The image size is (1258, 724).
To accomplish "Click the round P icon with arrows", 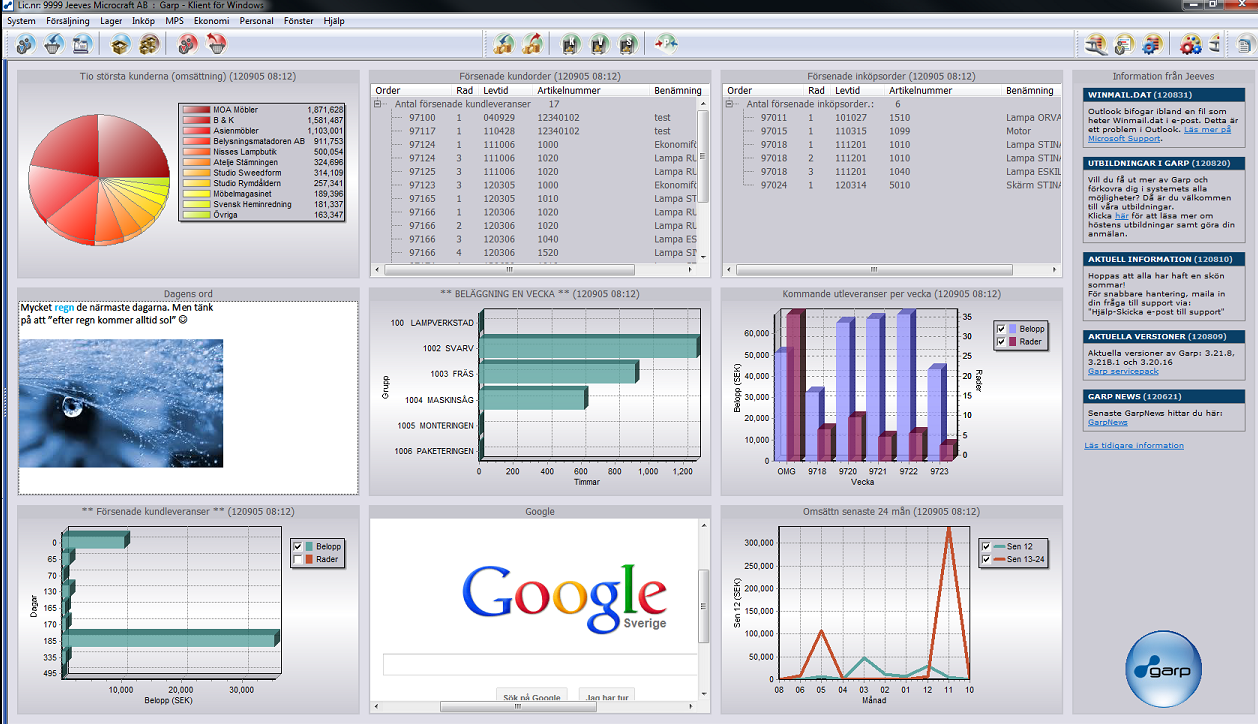I will pyautogui.click(x=666, y=44).
